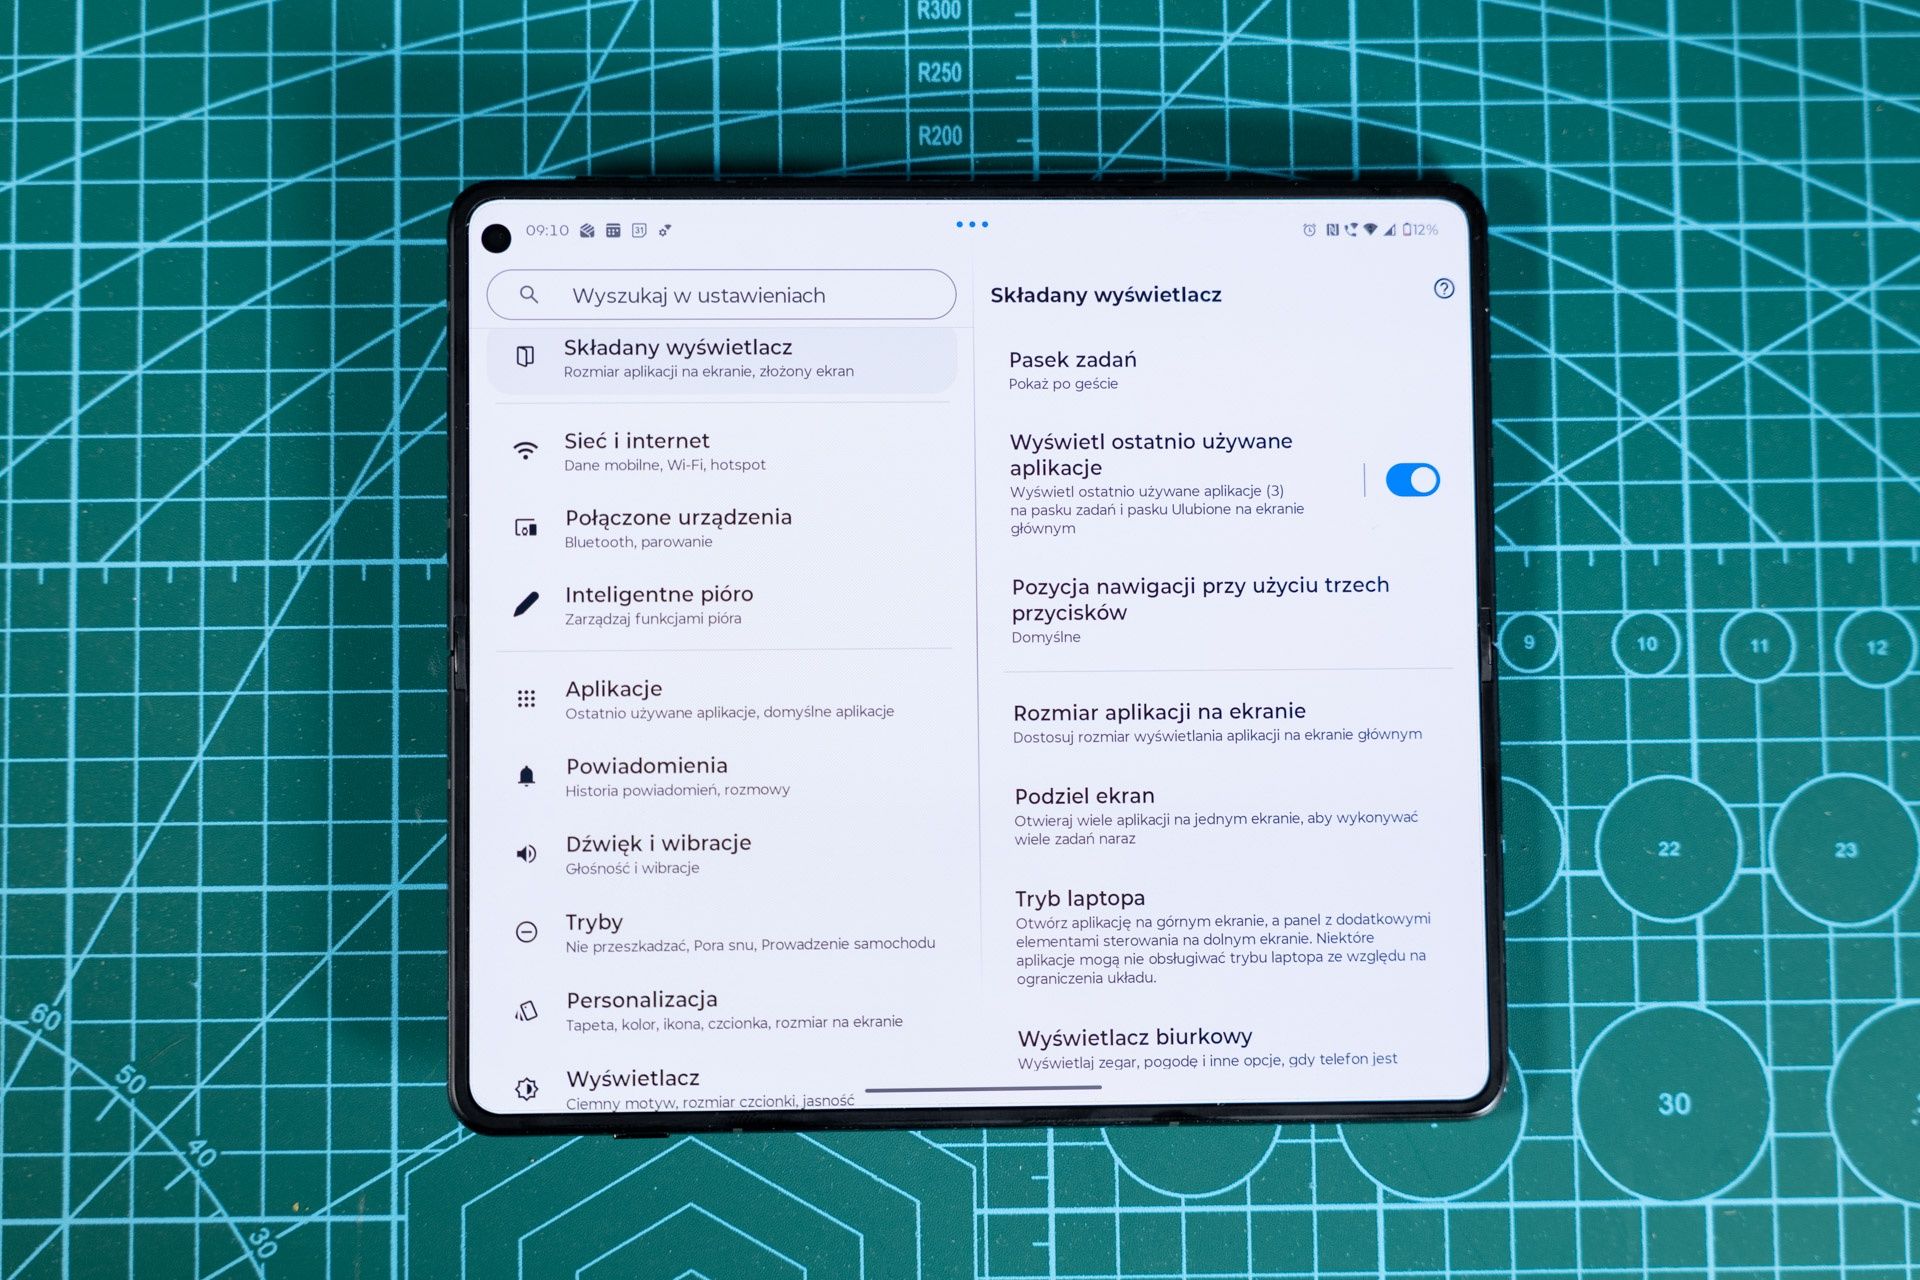
Task: Tap the mobile signal status icon
Action: click(x=1390, y=230)
